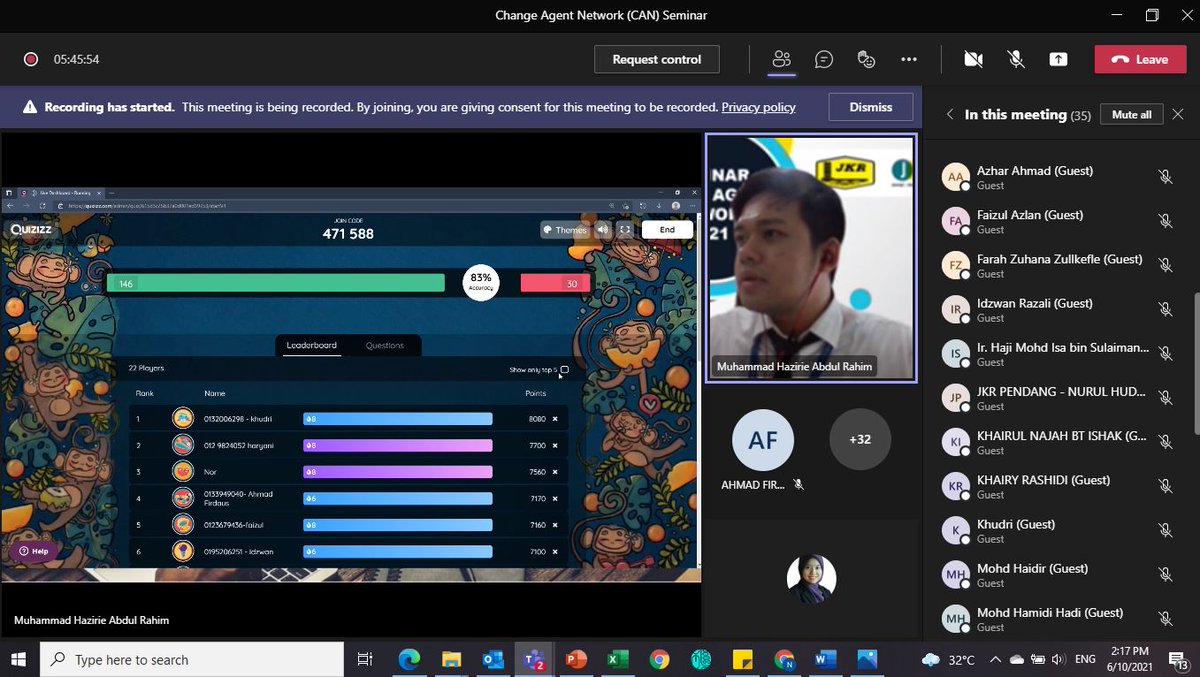Click the 83% Accuracy circle
The height and width of the screenshot is (677, 1200).
click(x=481, y=283)
